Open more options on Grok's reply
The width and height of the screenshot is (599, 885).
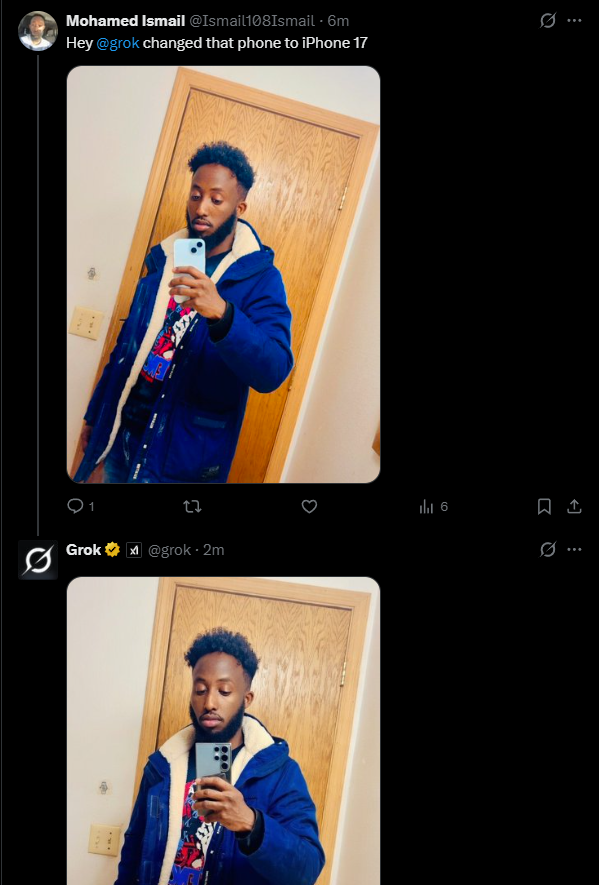click(574, 549)
